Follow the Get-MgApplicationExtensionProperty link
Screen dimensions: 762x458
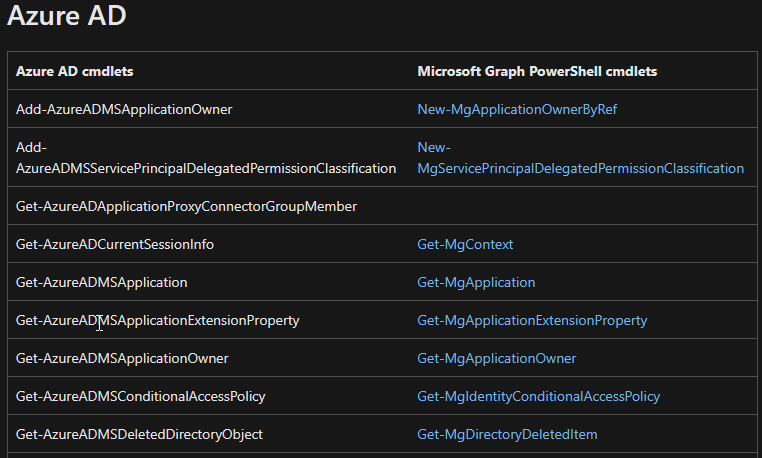(x=532, y=320)
